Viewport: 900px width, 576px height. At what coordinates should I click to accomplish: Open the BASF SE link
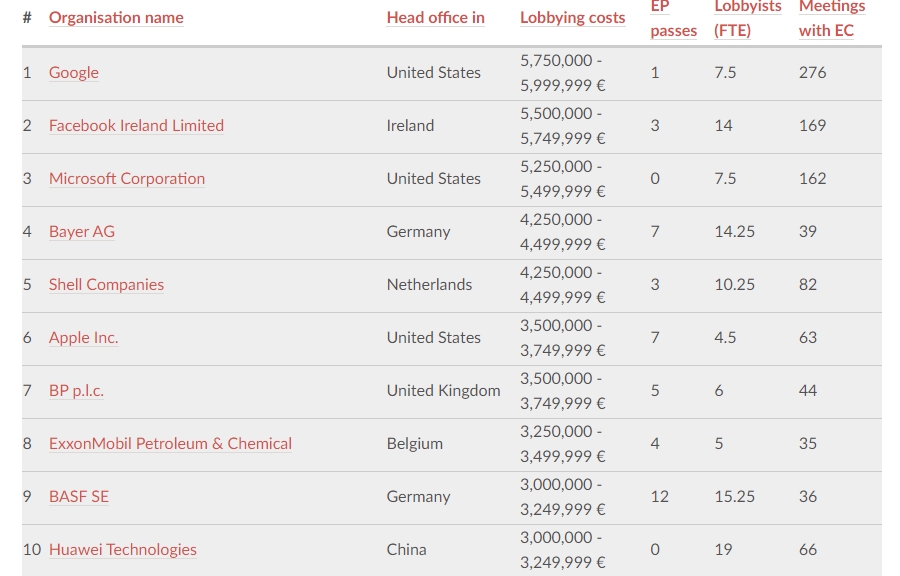click(x=79, y=497)
